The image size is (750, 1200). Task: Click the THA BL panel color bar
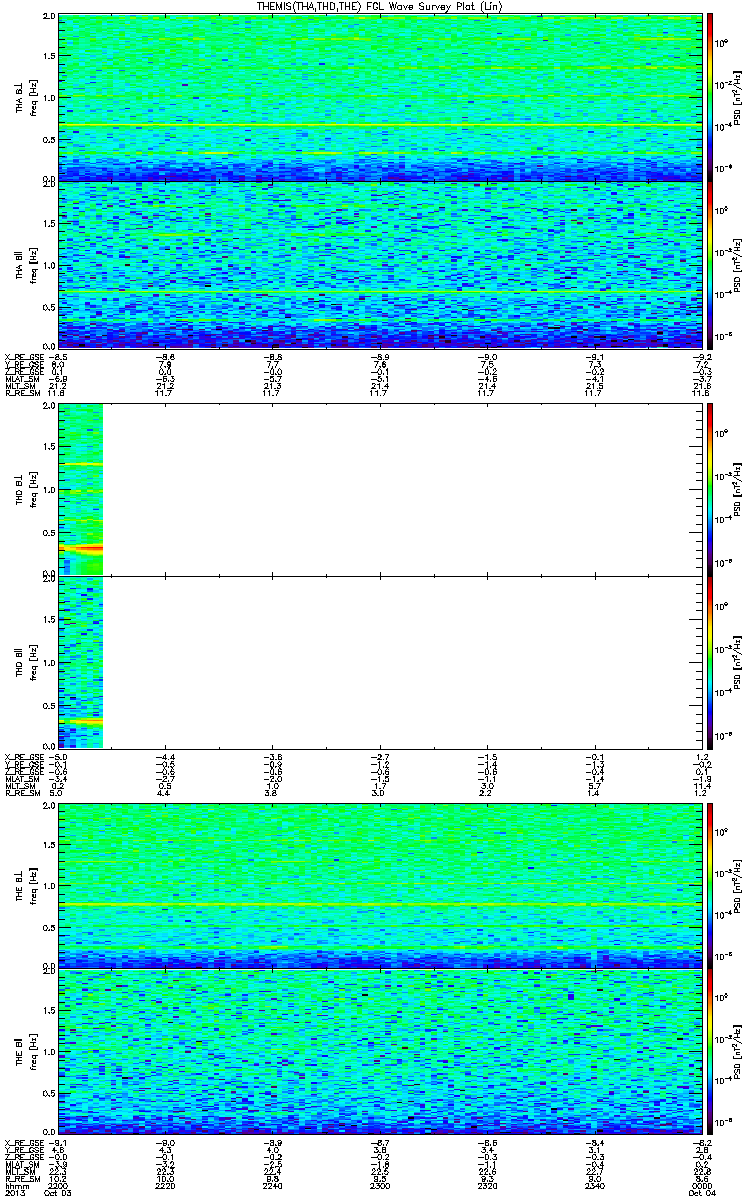click(710, 97)
